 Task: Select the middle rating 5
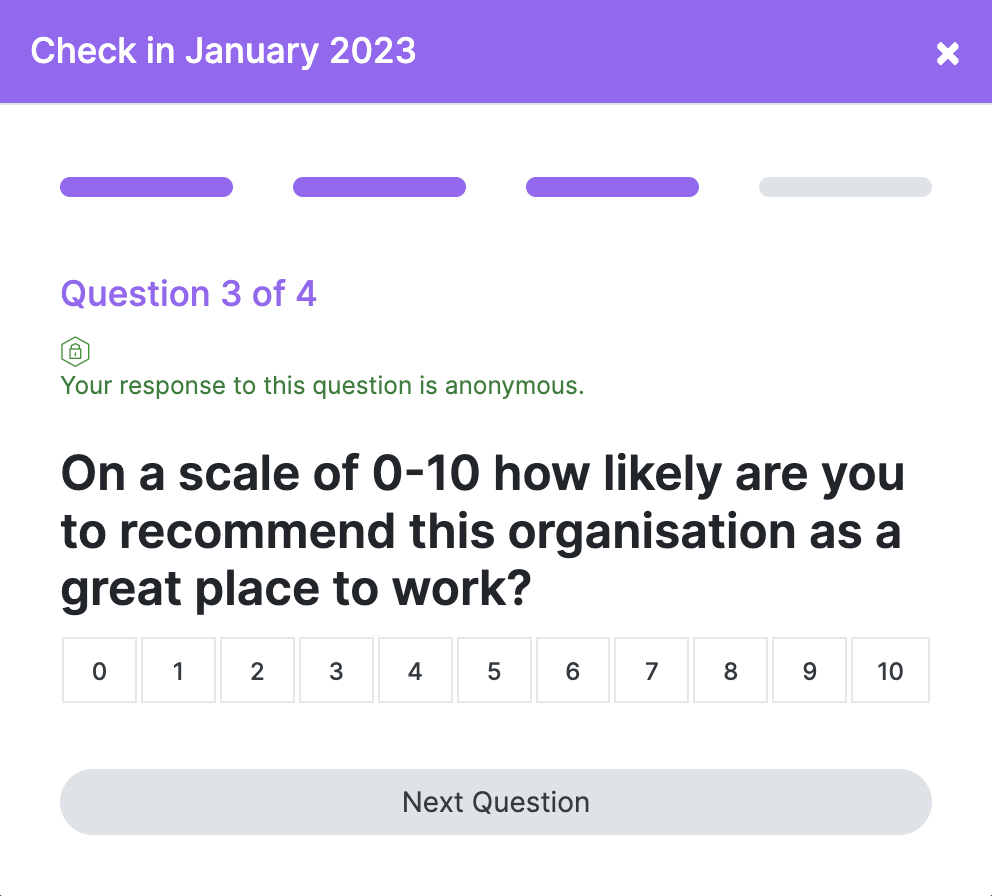point(494,670)
